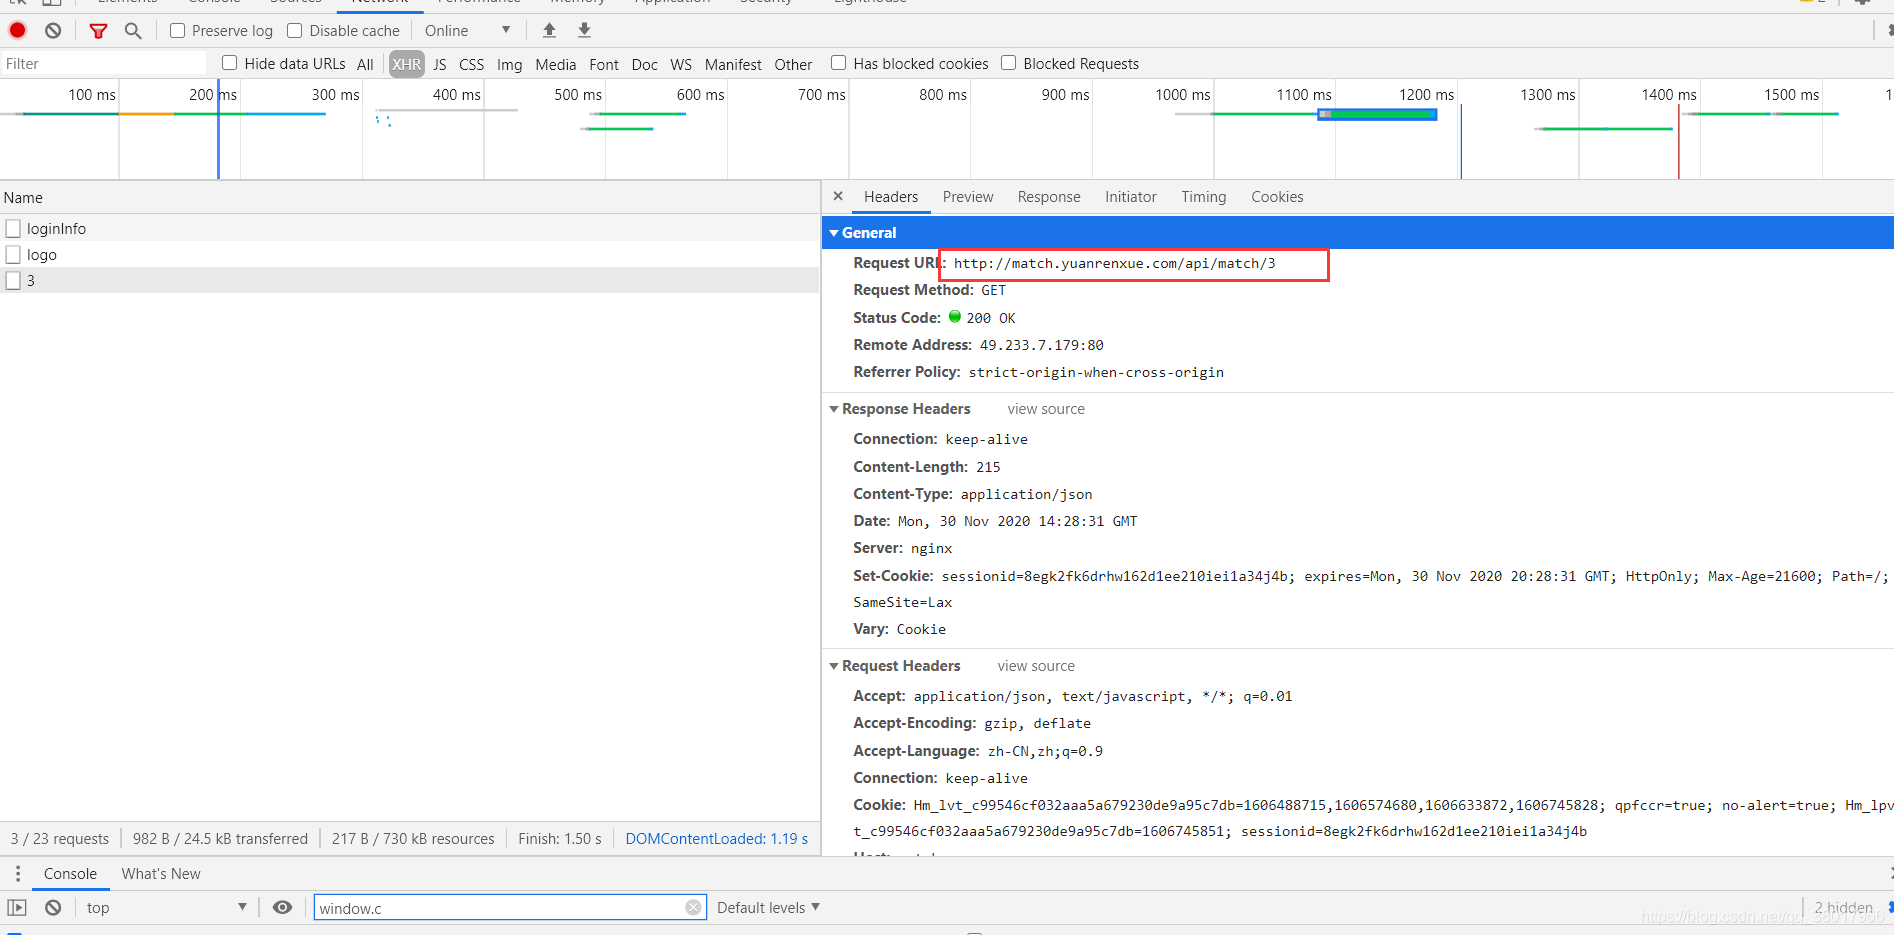Viewport: 1894px width, 935px height.
Task: Open Default levels dropdown
Action: [x=768, y=907]
